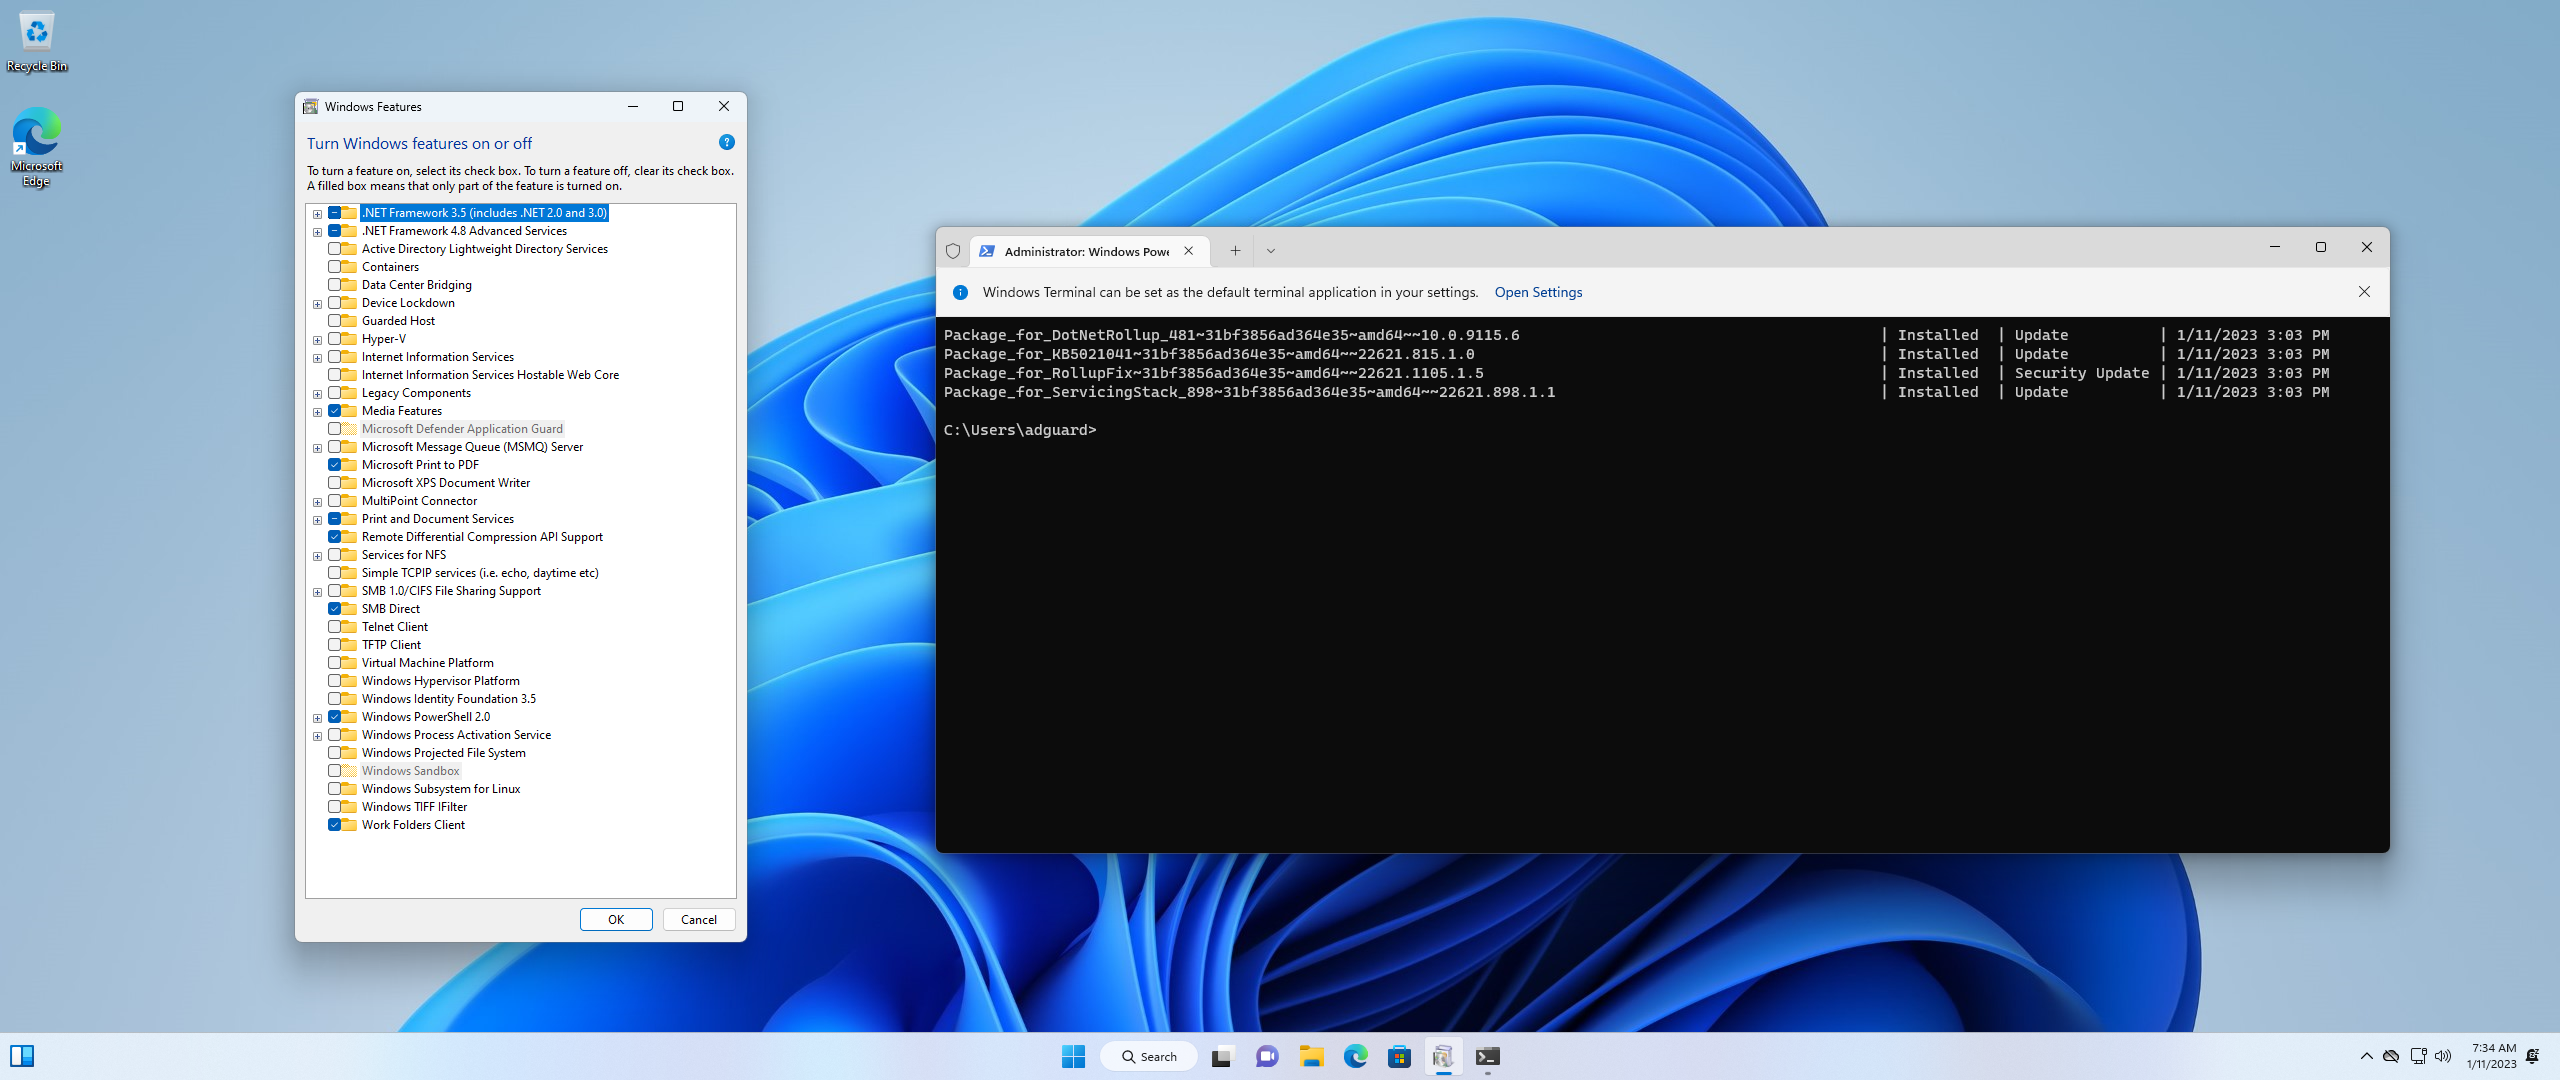Click the Windows Start menu button

pyautogui.click(x=1071, y=1056)
